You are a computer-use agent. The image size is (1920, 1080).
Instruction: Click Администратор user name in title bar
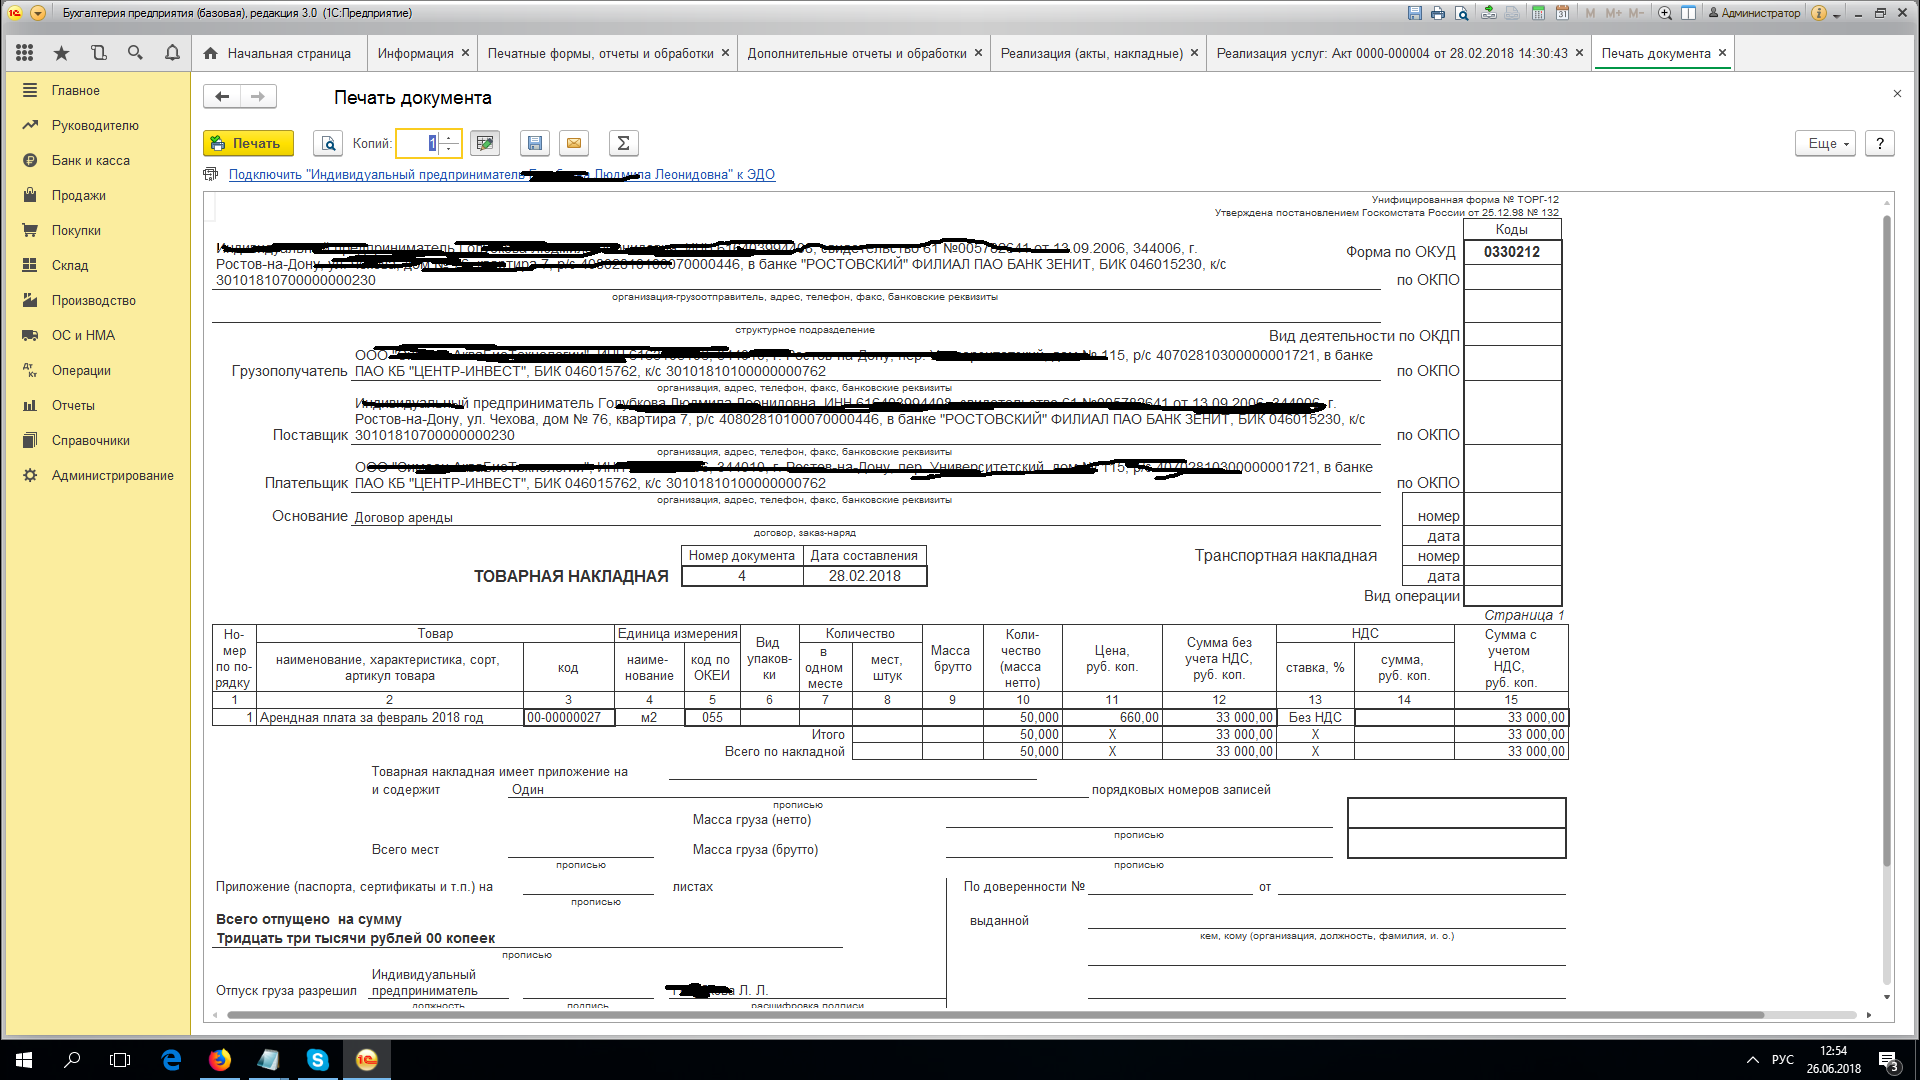(x=1753, y=13)
